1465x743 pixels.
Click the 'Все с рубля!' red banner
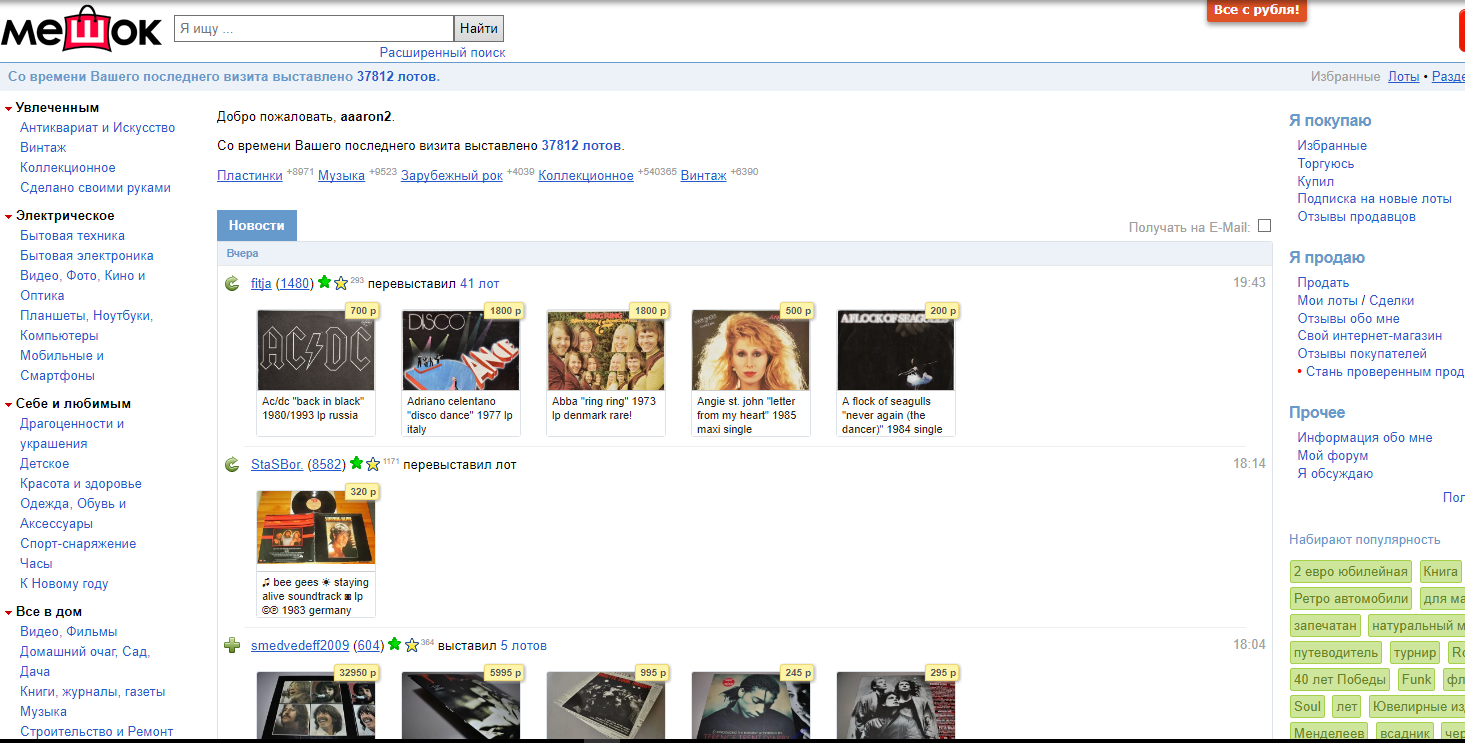1256,10
